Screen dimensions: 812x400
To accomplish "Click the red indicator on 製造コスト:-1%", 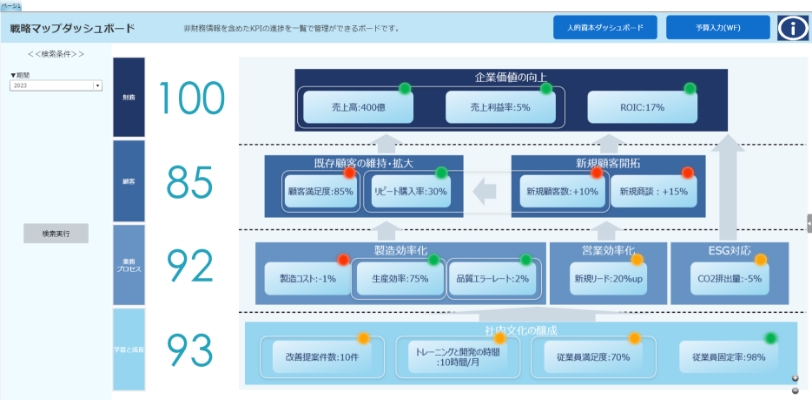I will (x=342, y=260).
